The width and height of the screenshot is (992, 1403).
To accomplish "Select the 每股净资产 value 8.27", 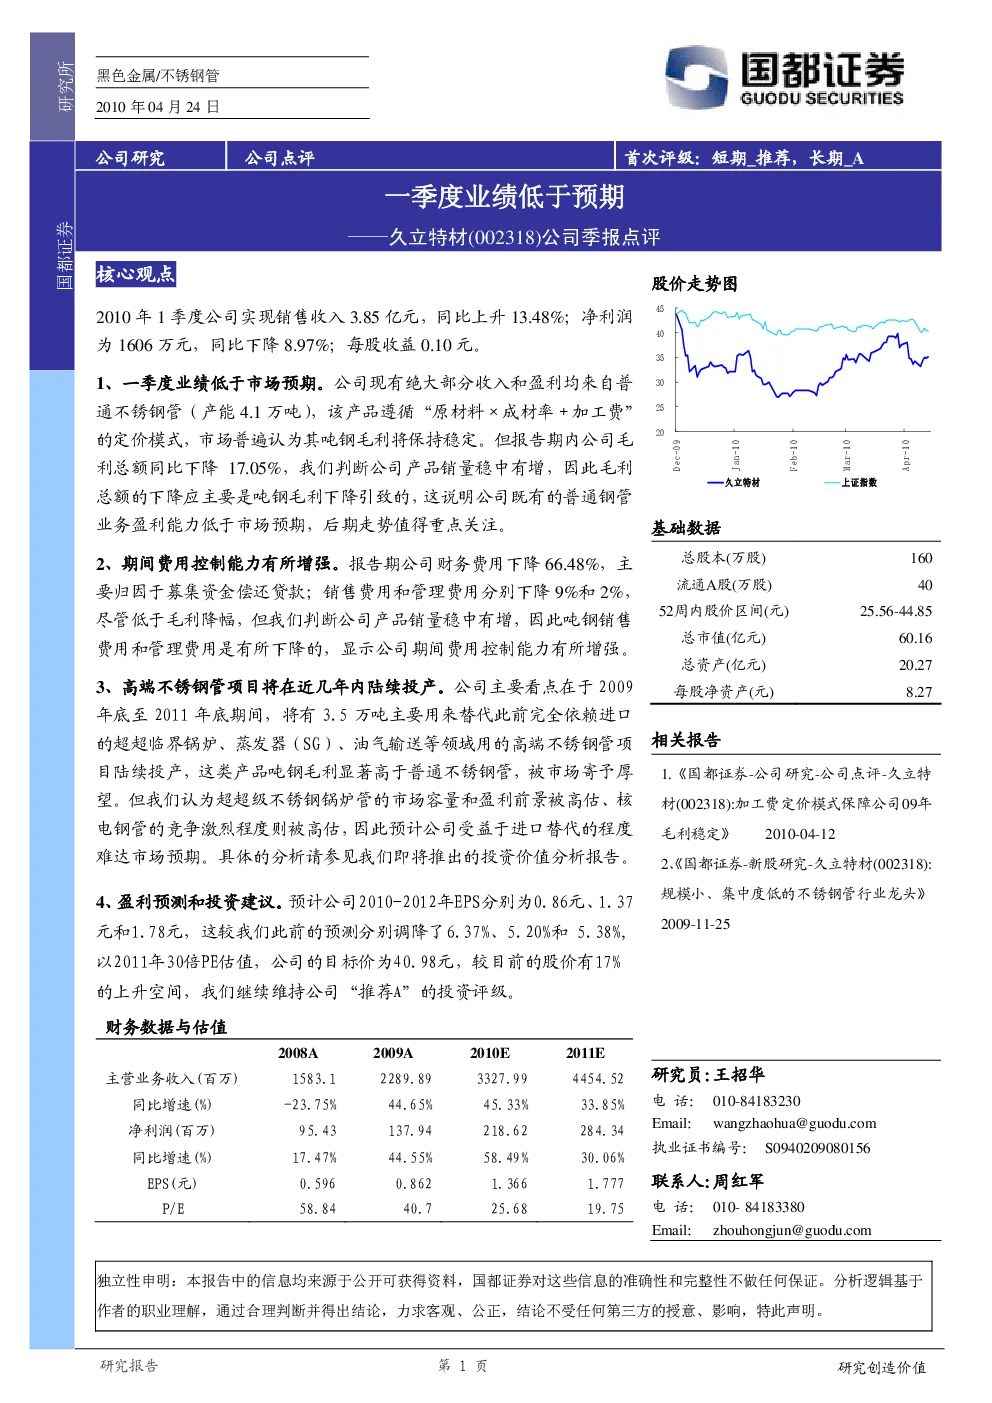I will point(919,692).
